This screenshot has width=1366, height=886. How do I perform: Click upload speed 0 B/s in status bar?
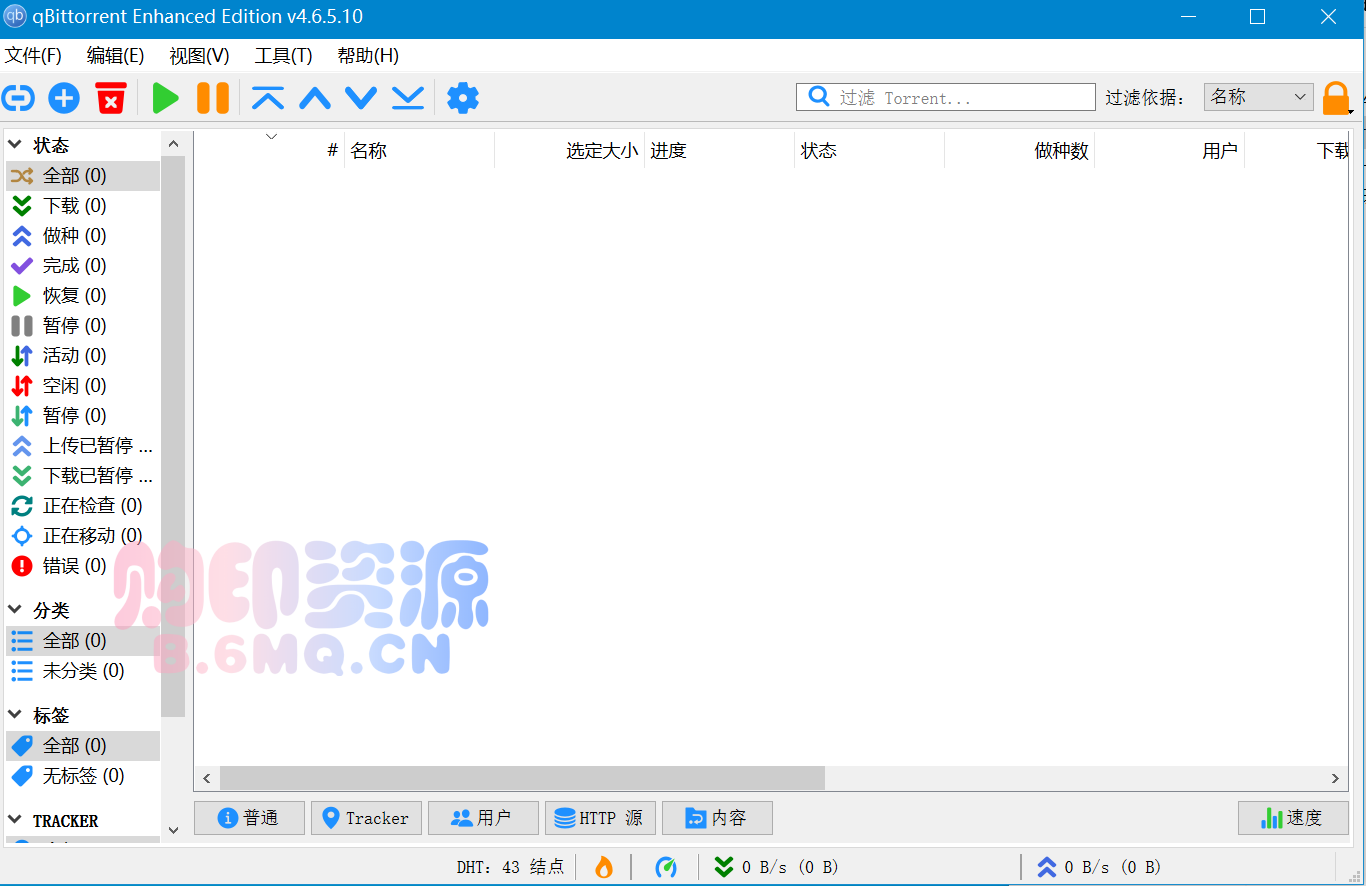(x=1099, y=867)
